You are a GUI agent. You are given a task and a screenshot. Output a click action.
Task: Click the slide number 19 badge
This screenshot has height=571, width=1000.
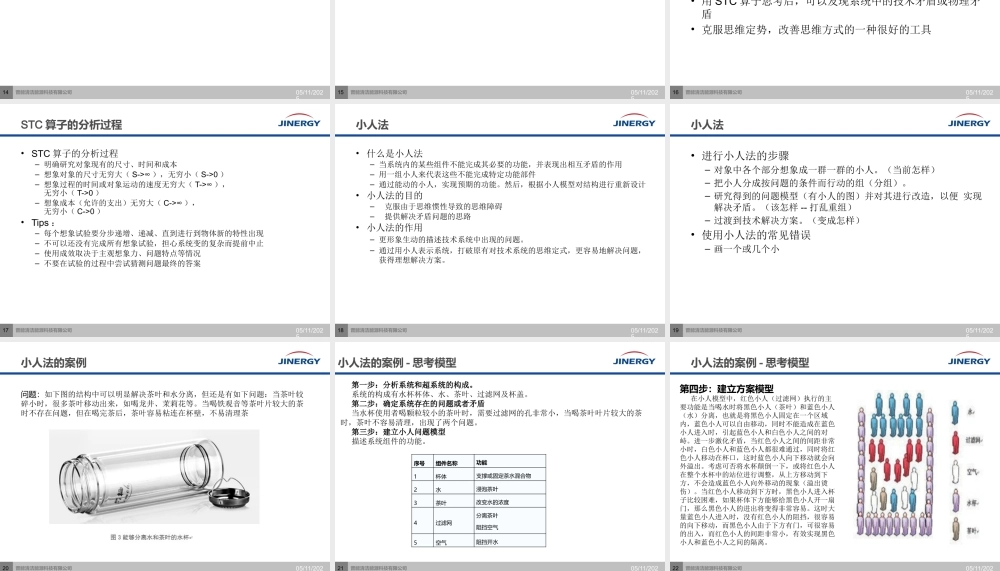676,330
